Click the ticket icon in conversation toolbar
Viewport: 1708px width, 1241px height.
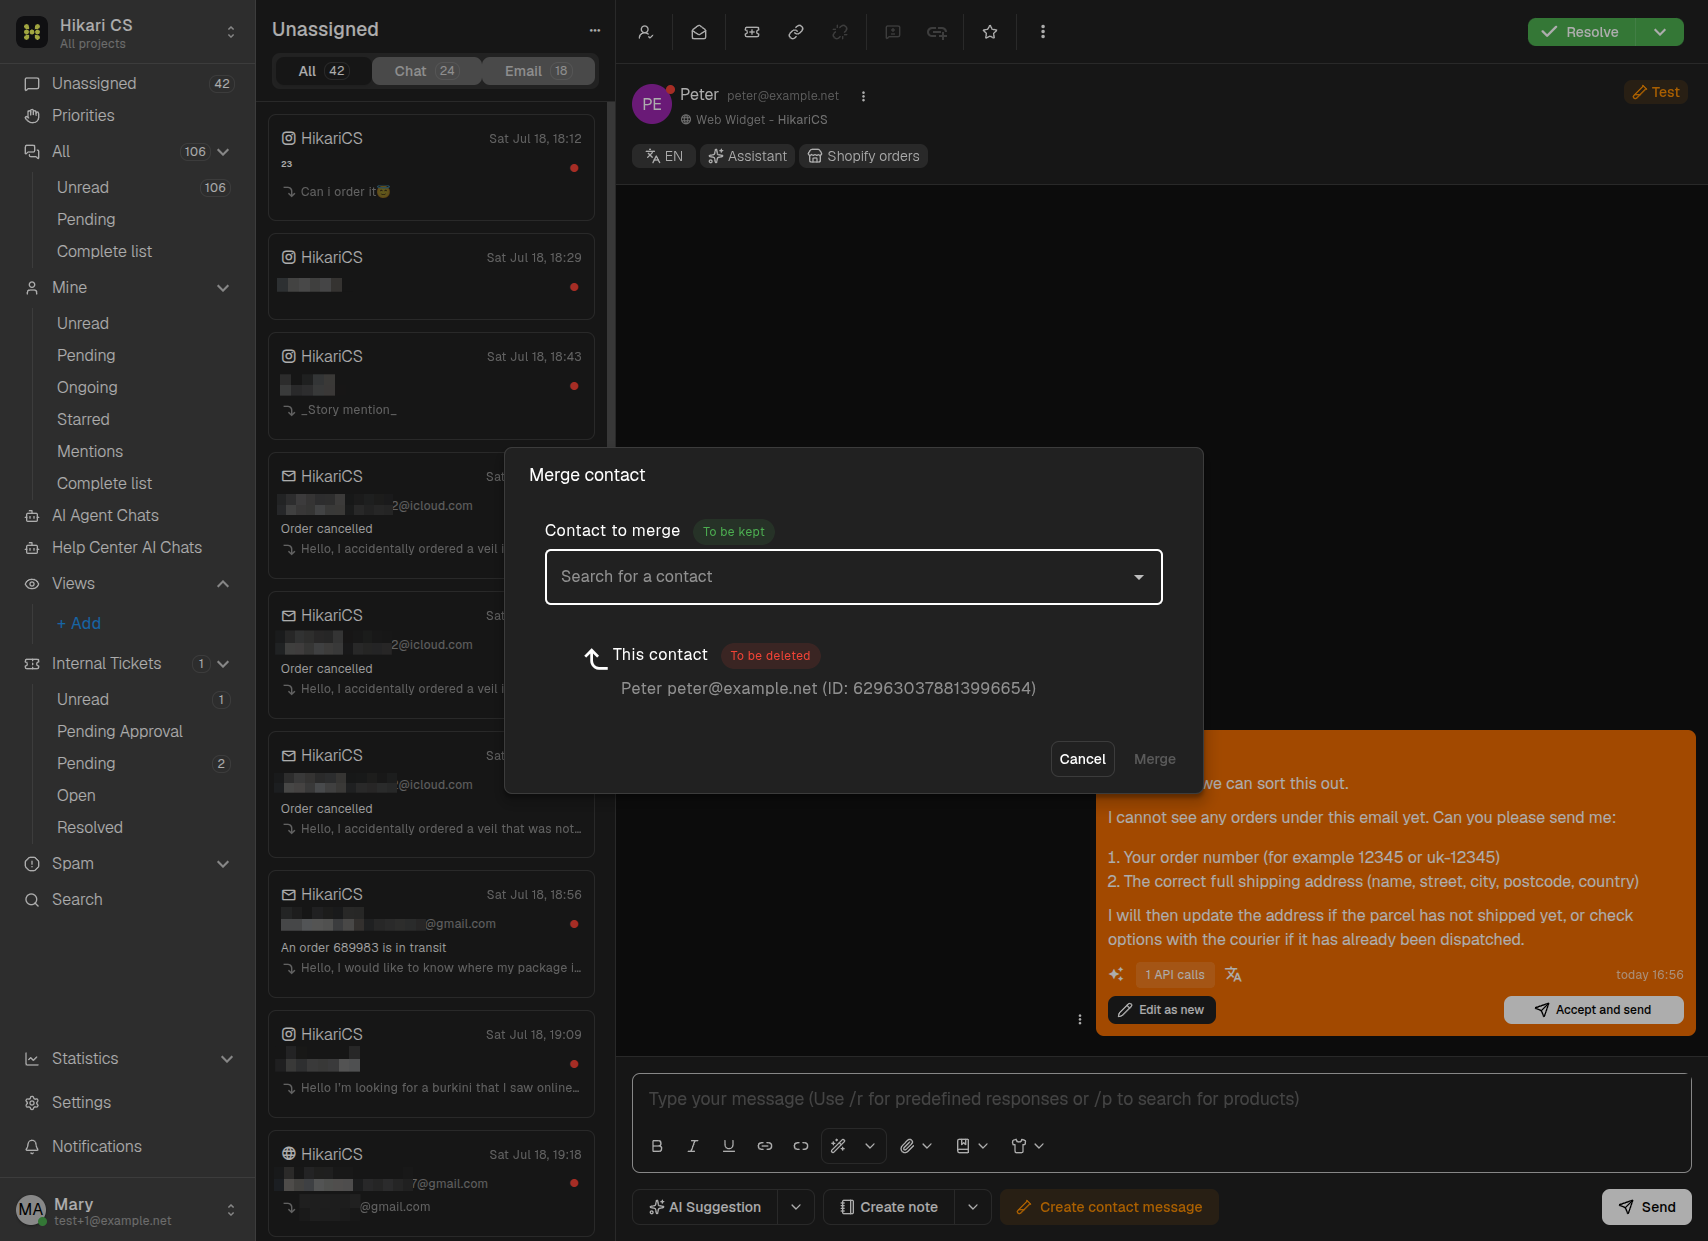752,32
